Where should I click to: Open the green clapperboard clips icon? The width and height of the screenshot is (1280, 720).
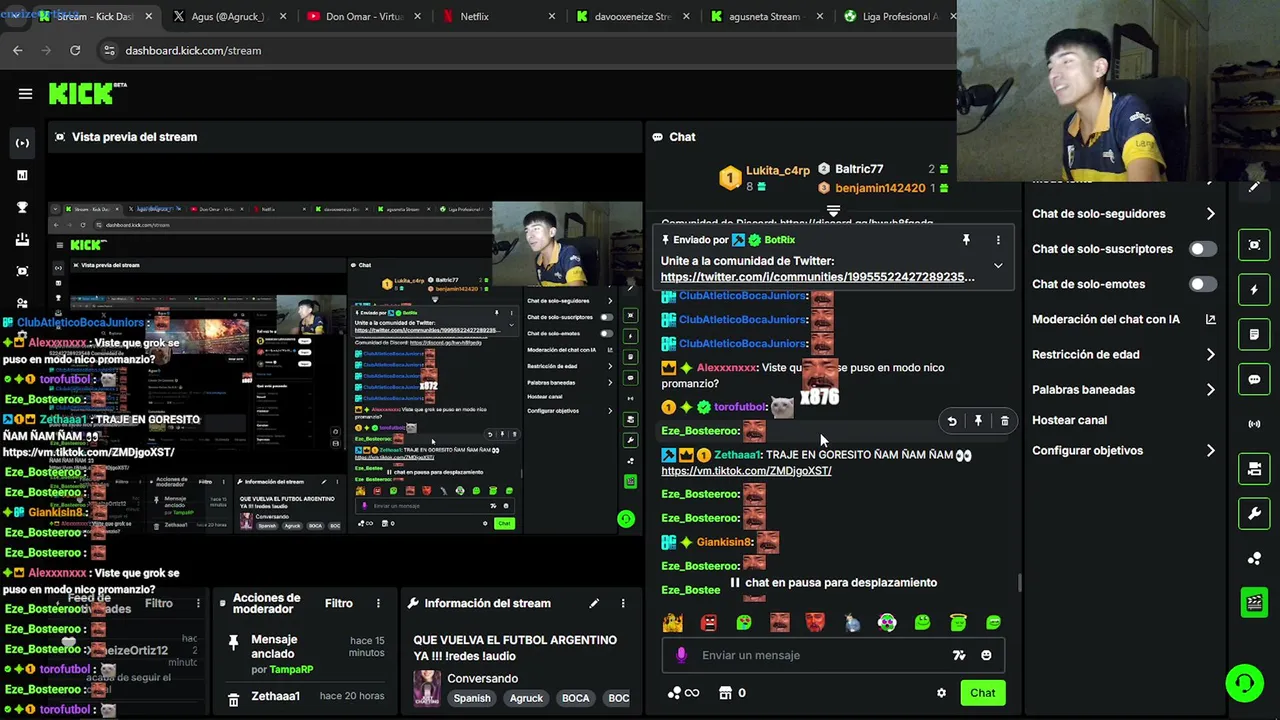pos(1254,602)
